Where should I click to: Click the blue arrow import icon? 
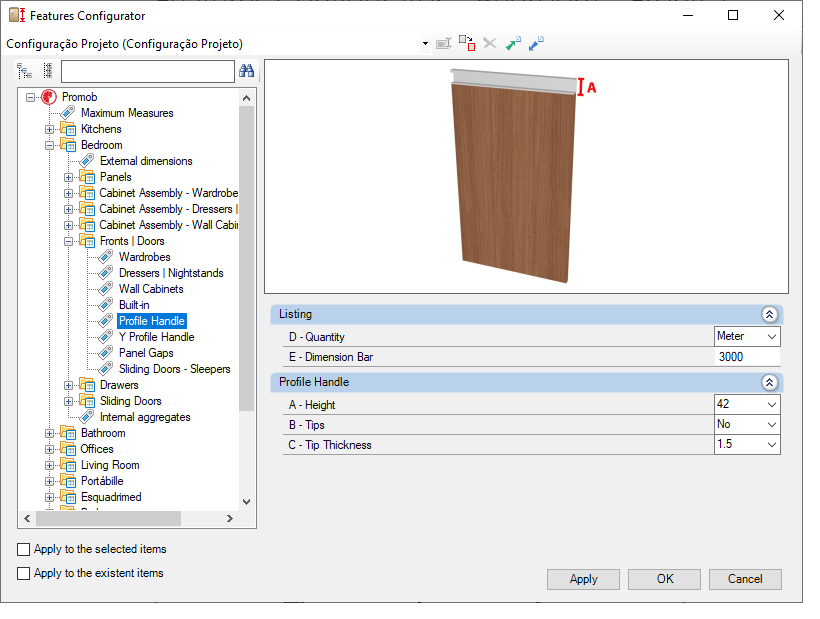tap(536, 43)
